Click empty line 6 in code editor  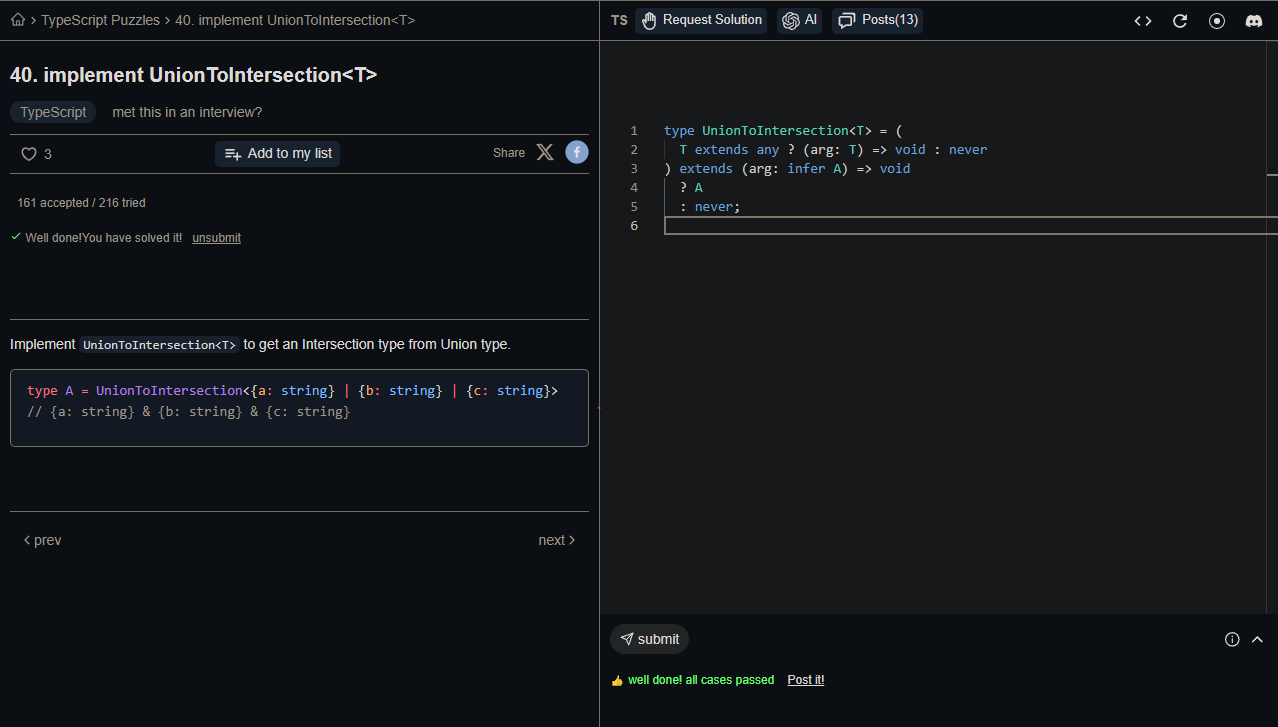(x=900, y=226)
